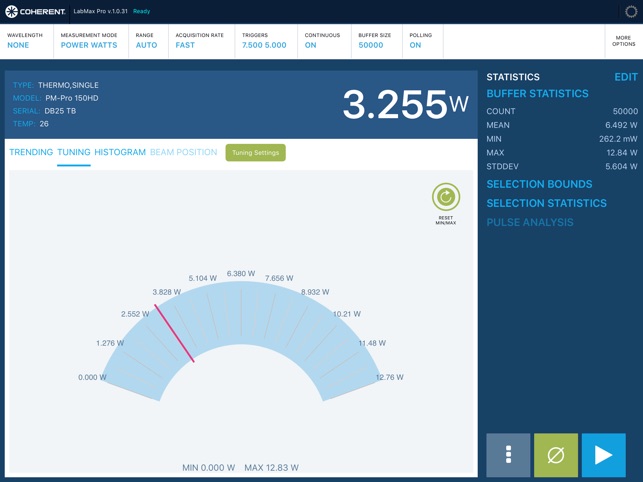
Task: Switch to the Trending tab
Action: pyautogui.click(x=31, y=152)
